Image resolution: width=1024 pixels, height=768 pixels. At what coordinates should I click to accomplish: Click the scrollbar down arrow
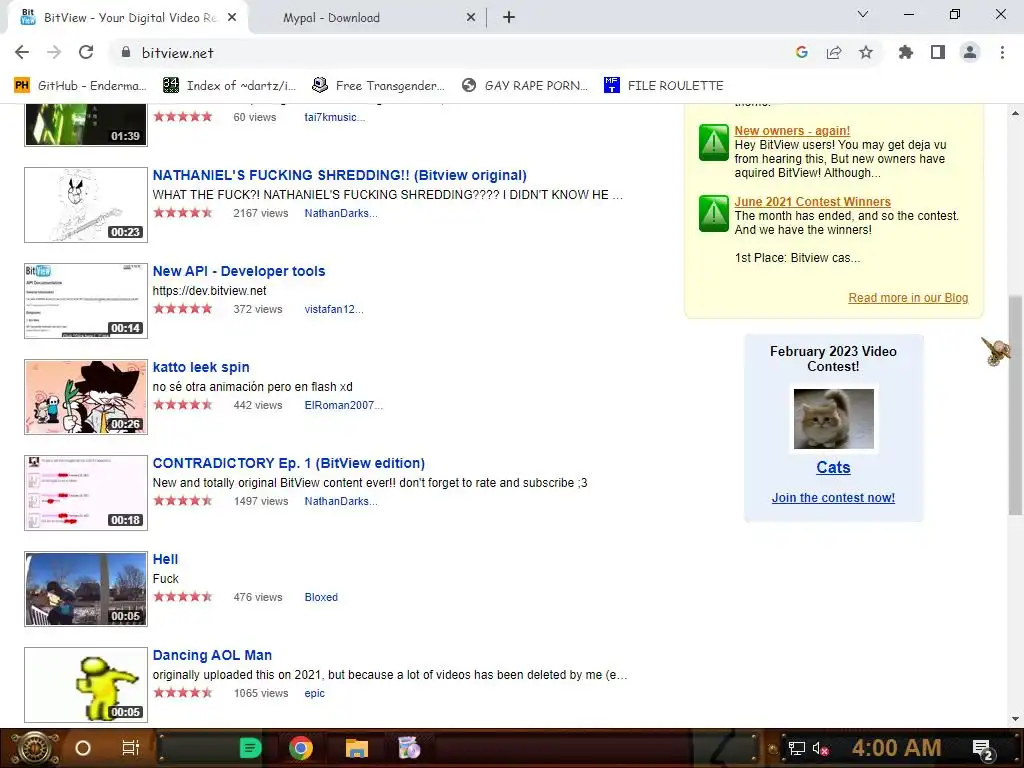(x=1015, y=719)
